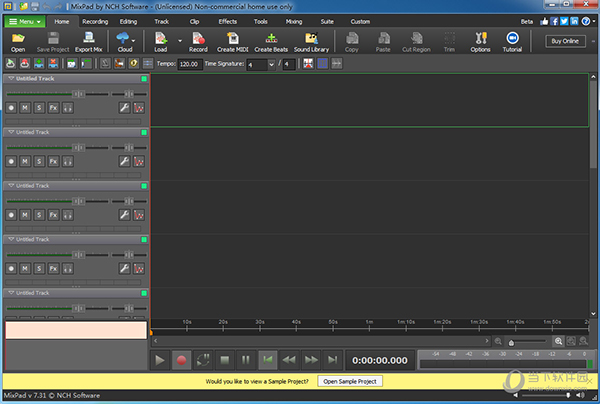
Task: Click the add new track icon with green plus
Action: [x=39, y=64]
